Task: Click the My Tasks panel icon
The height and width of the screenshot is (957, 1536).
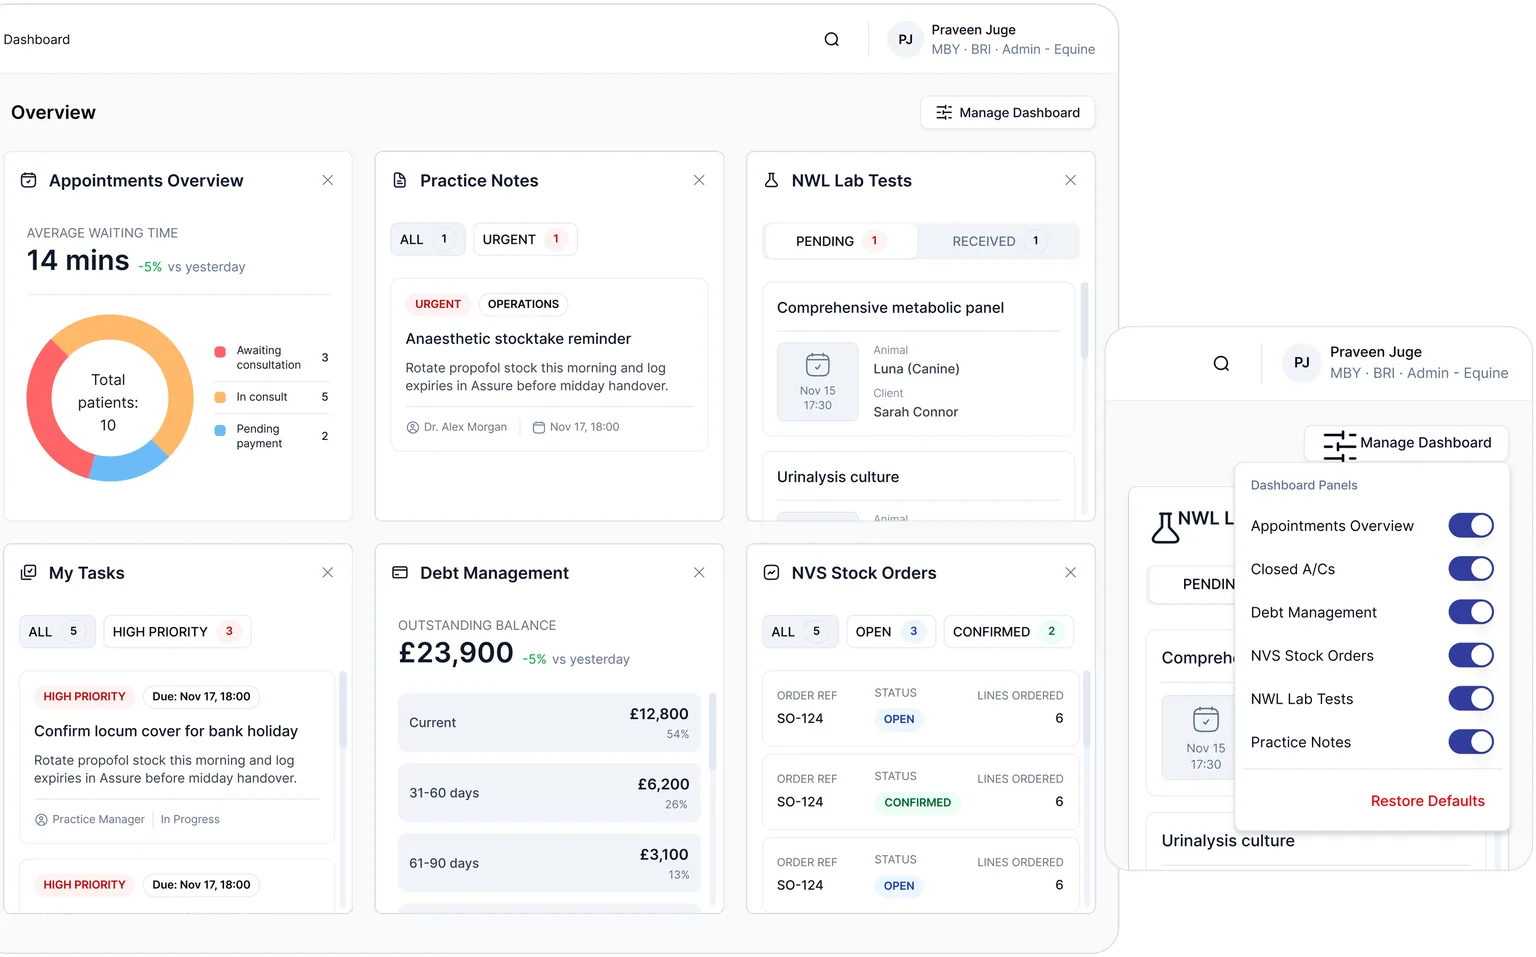Action: point(29,573)
